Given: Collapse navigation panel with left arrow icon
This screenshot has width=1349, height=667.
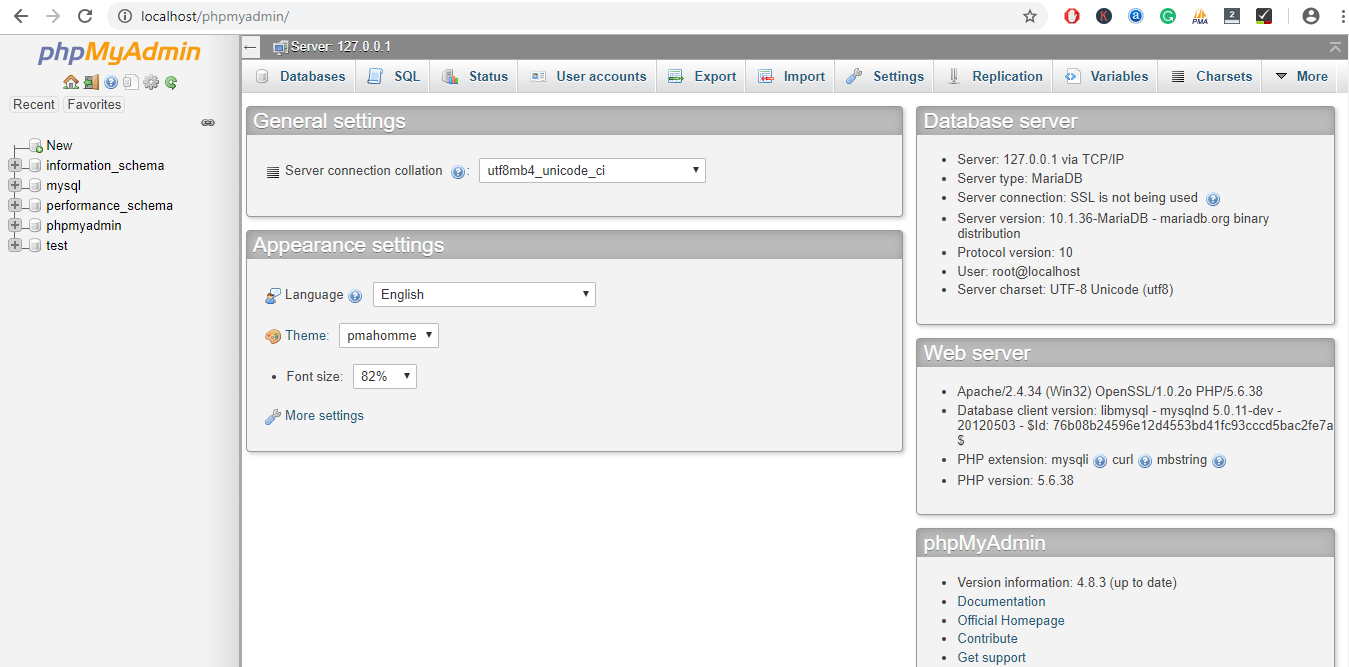Looking at the screenshot, I should [x=251, y=47].
